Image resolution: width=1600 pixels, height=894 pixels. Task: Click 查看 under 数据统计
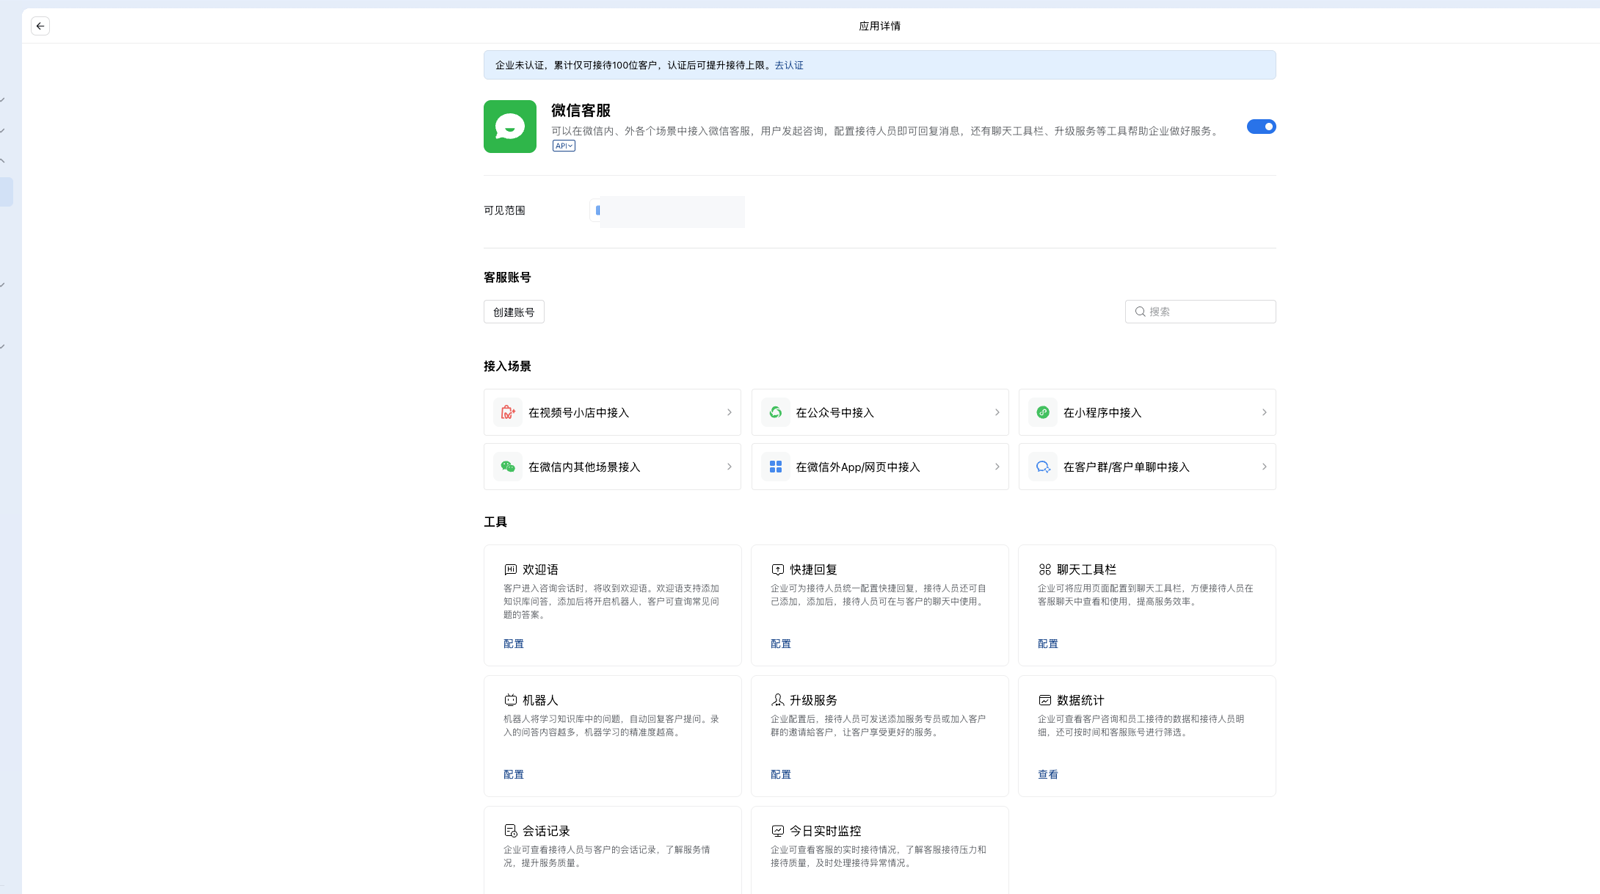(1048, 775)
